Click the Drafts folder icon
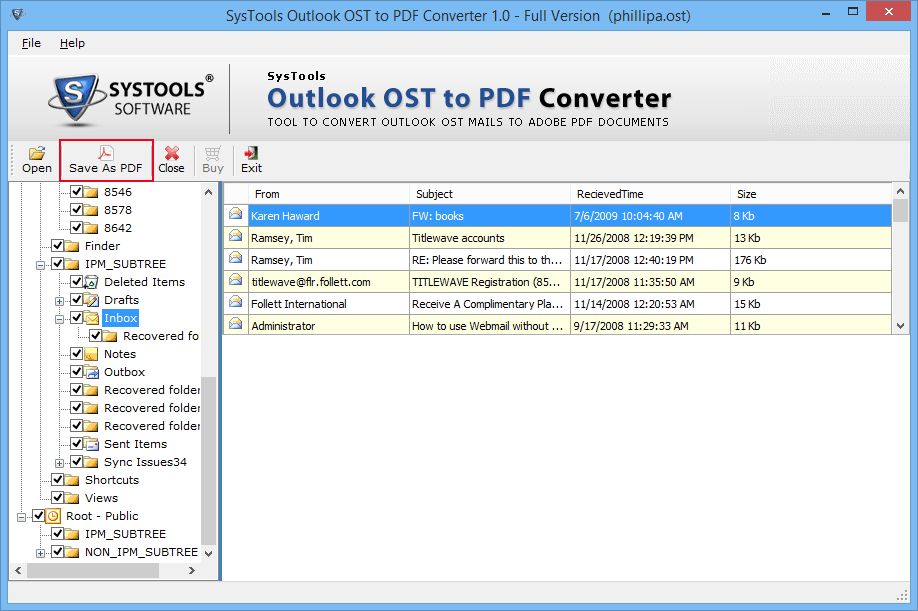 [x=91, y=300]
